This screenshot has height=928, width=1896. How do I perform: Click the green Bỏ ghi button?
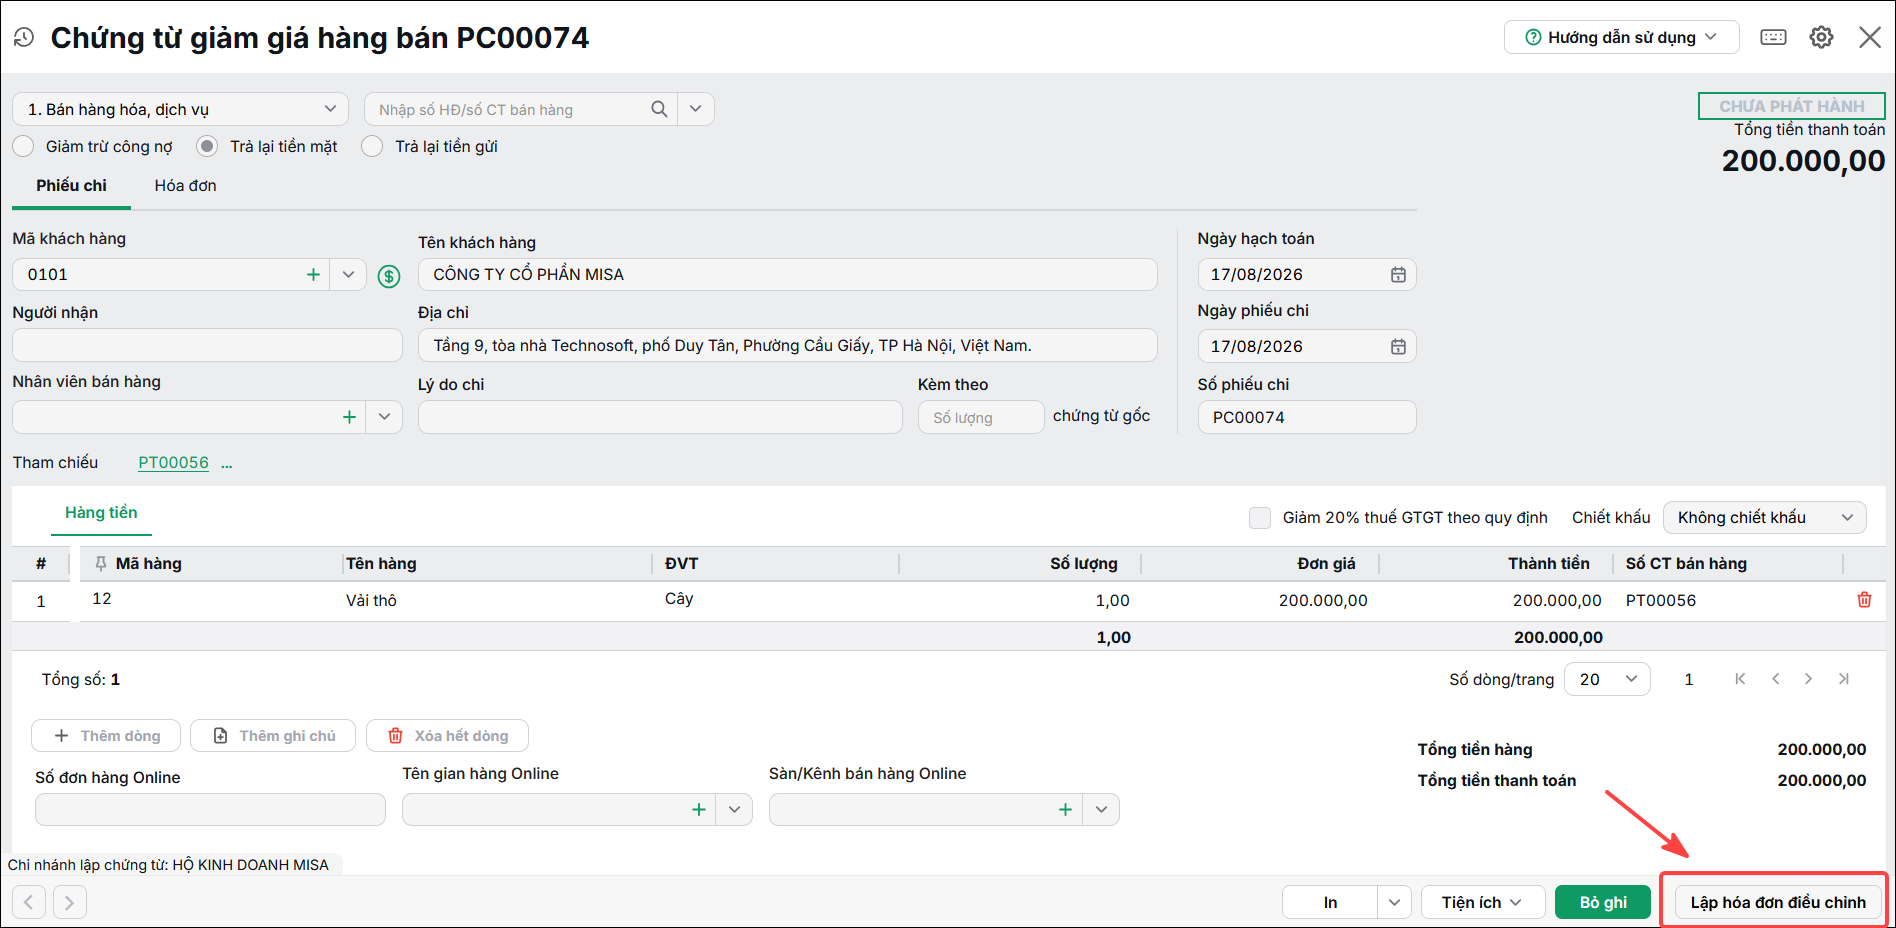pyautogui.click(x=1603, y=902)
